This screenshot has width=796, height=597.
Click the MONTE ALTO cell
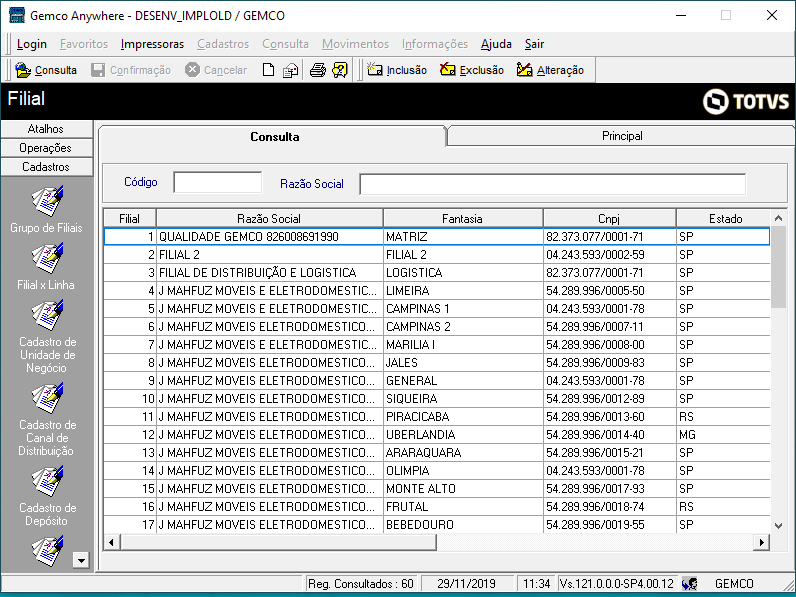pos(462,489)
